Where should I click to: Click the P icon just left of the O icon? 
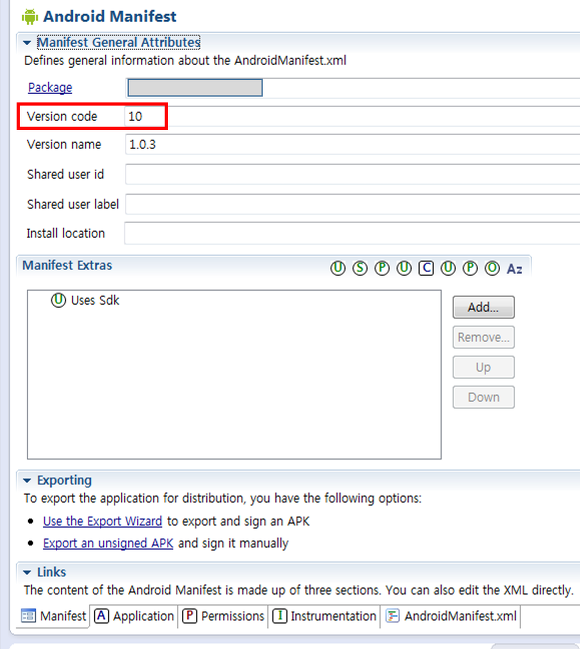click(x=470, y=268)
